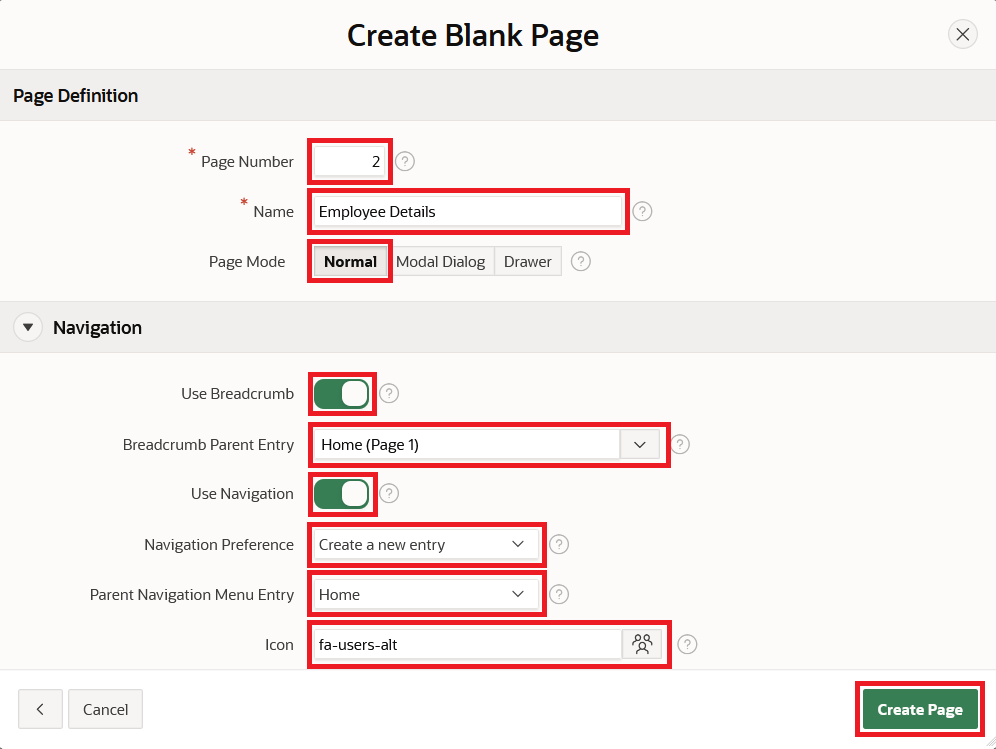
Task: Click the Icon field with fa-users-alt
Action: point(468,644)
